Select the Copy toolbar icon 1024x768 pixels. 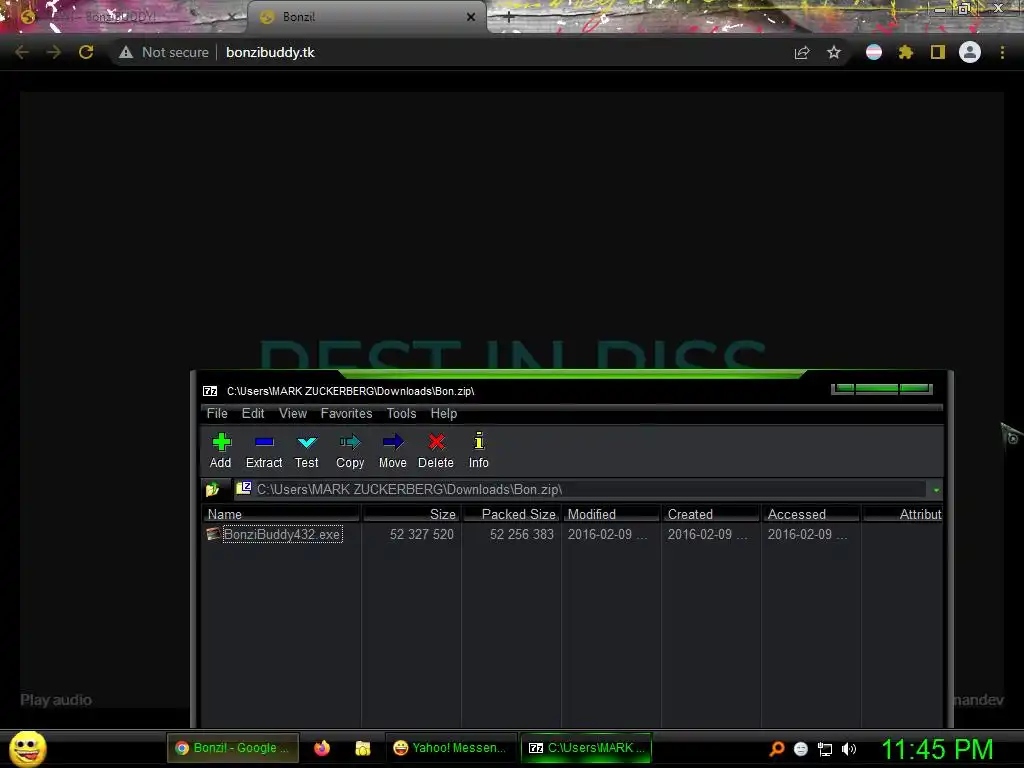pos(350,451)
